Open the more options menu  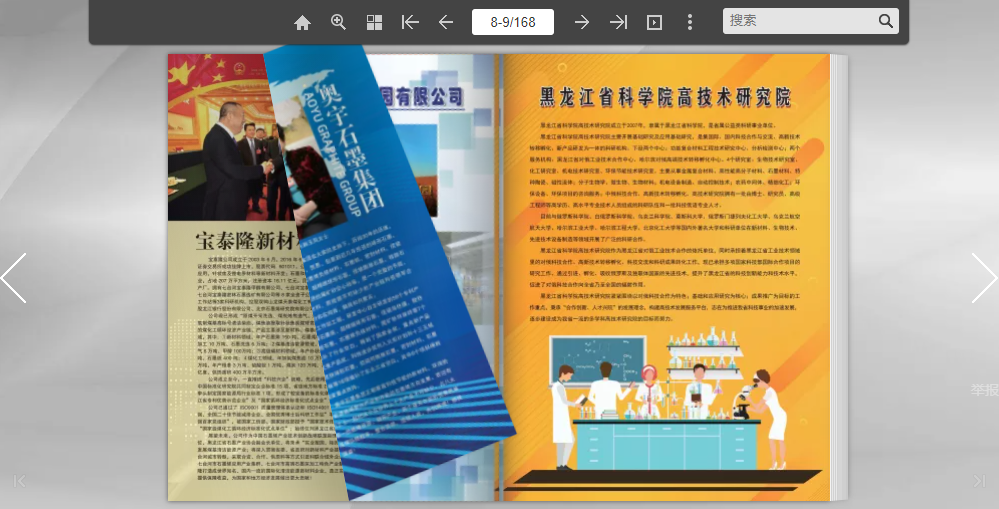click(x=689, y=22)
